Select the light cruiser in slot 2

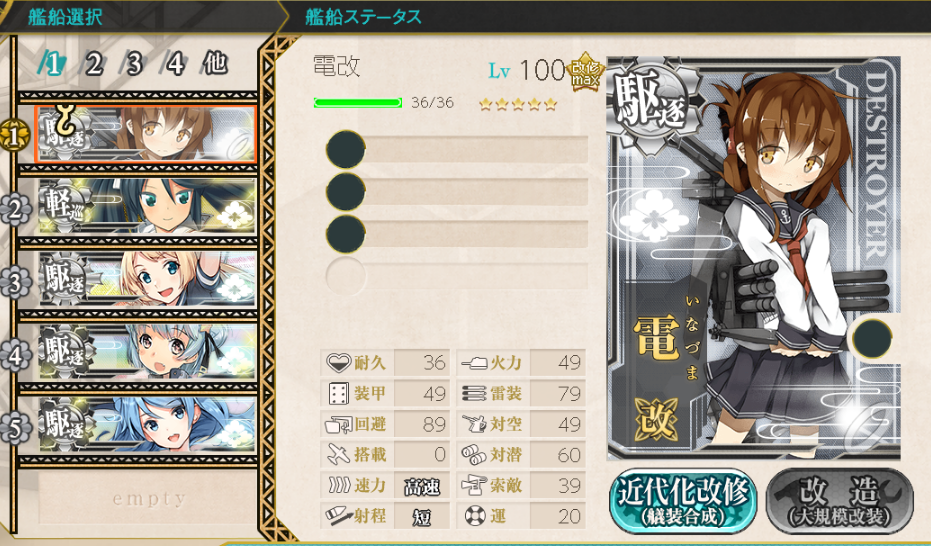pos(147,207)
